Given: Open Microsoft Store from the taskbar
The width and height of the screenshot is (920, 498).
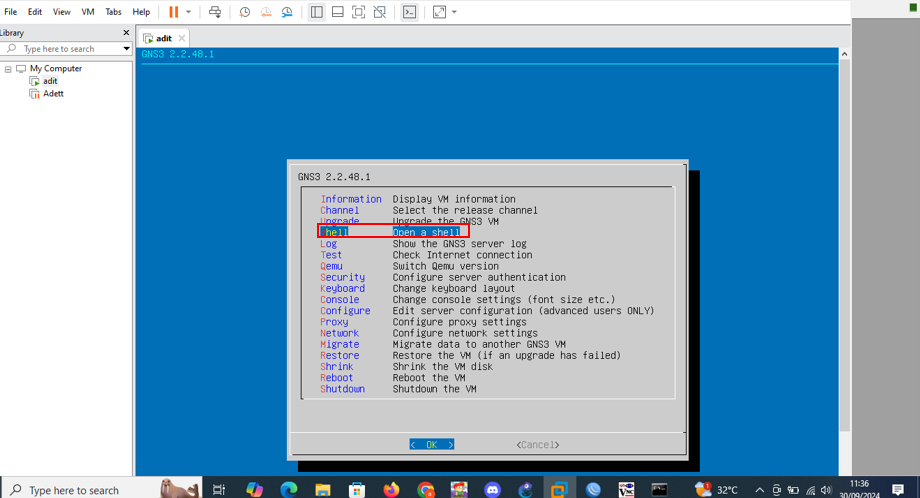Looking at the screenshot, I should point(357,490).
